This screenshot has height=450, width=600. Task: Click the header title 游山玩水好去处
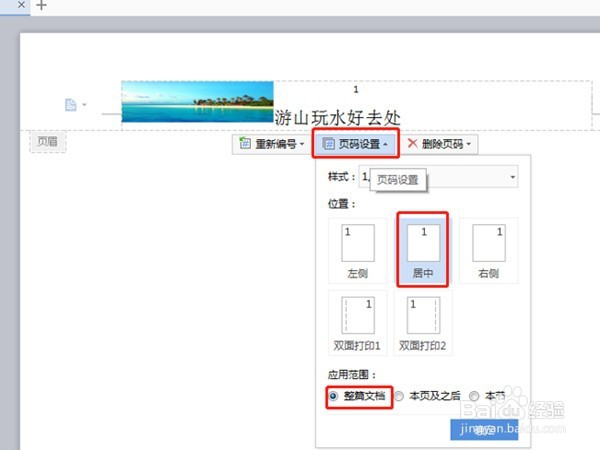point(338,118)
